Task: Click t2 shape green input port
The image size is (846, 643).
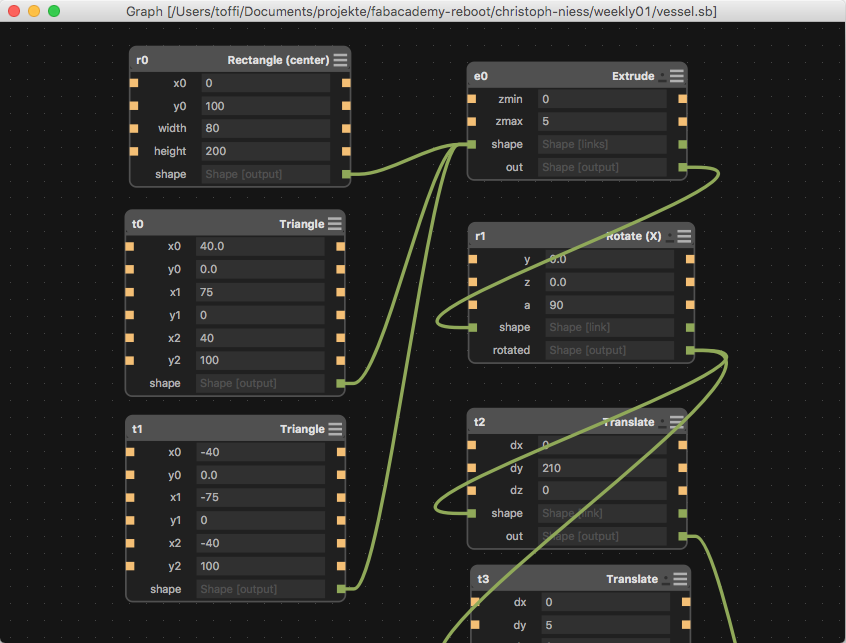Action: coord(472,513)
